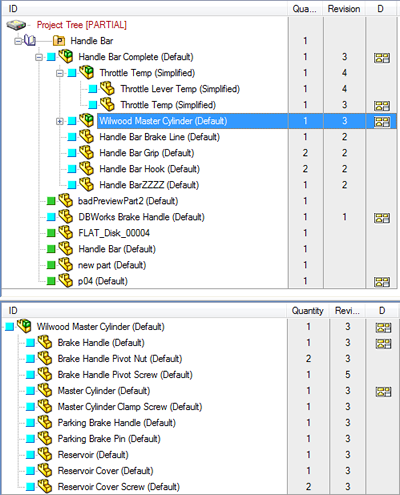Screen dimensions: 400x495
Task: Click assembly icon of highlighted Wilwood Master Cylinder
Action: point(87,120)
